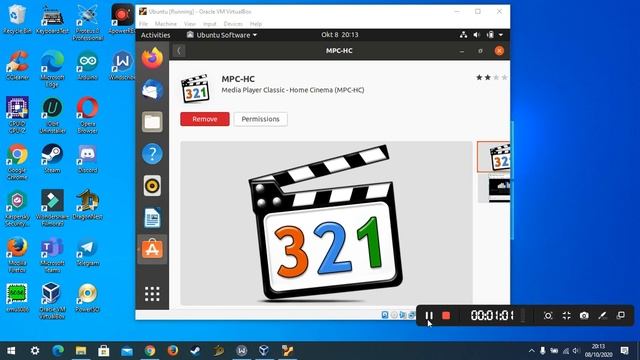Open the Ubuntu Activities overview
The image size is (640, 360).
156,35
